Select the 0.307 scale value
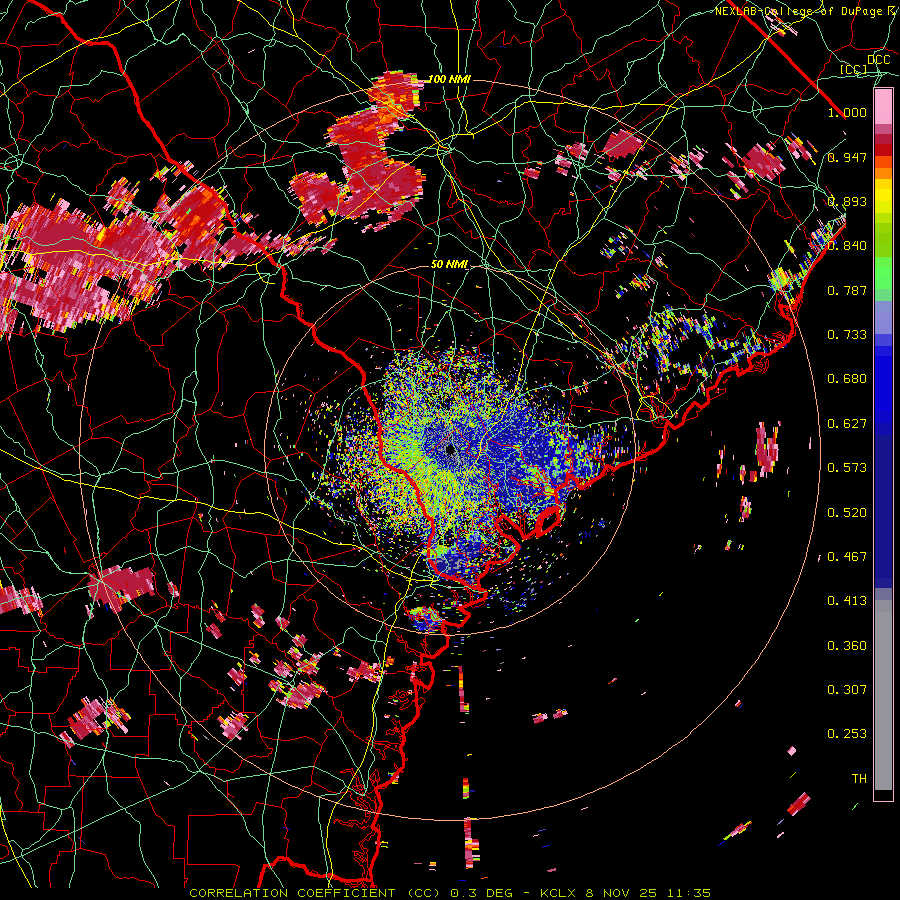This screenshot has width=900, height=900. [847, 690]
